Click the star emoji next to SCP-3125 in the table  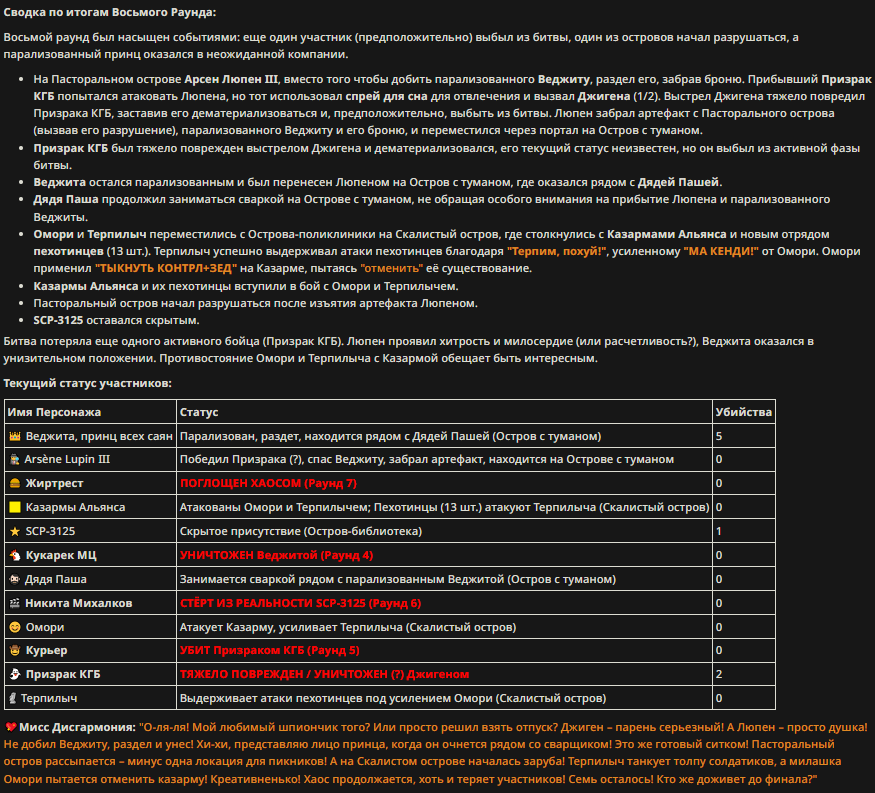[15, 531]
